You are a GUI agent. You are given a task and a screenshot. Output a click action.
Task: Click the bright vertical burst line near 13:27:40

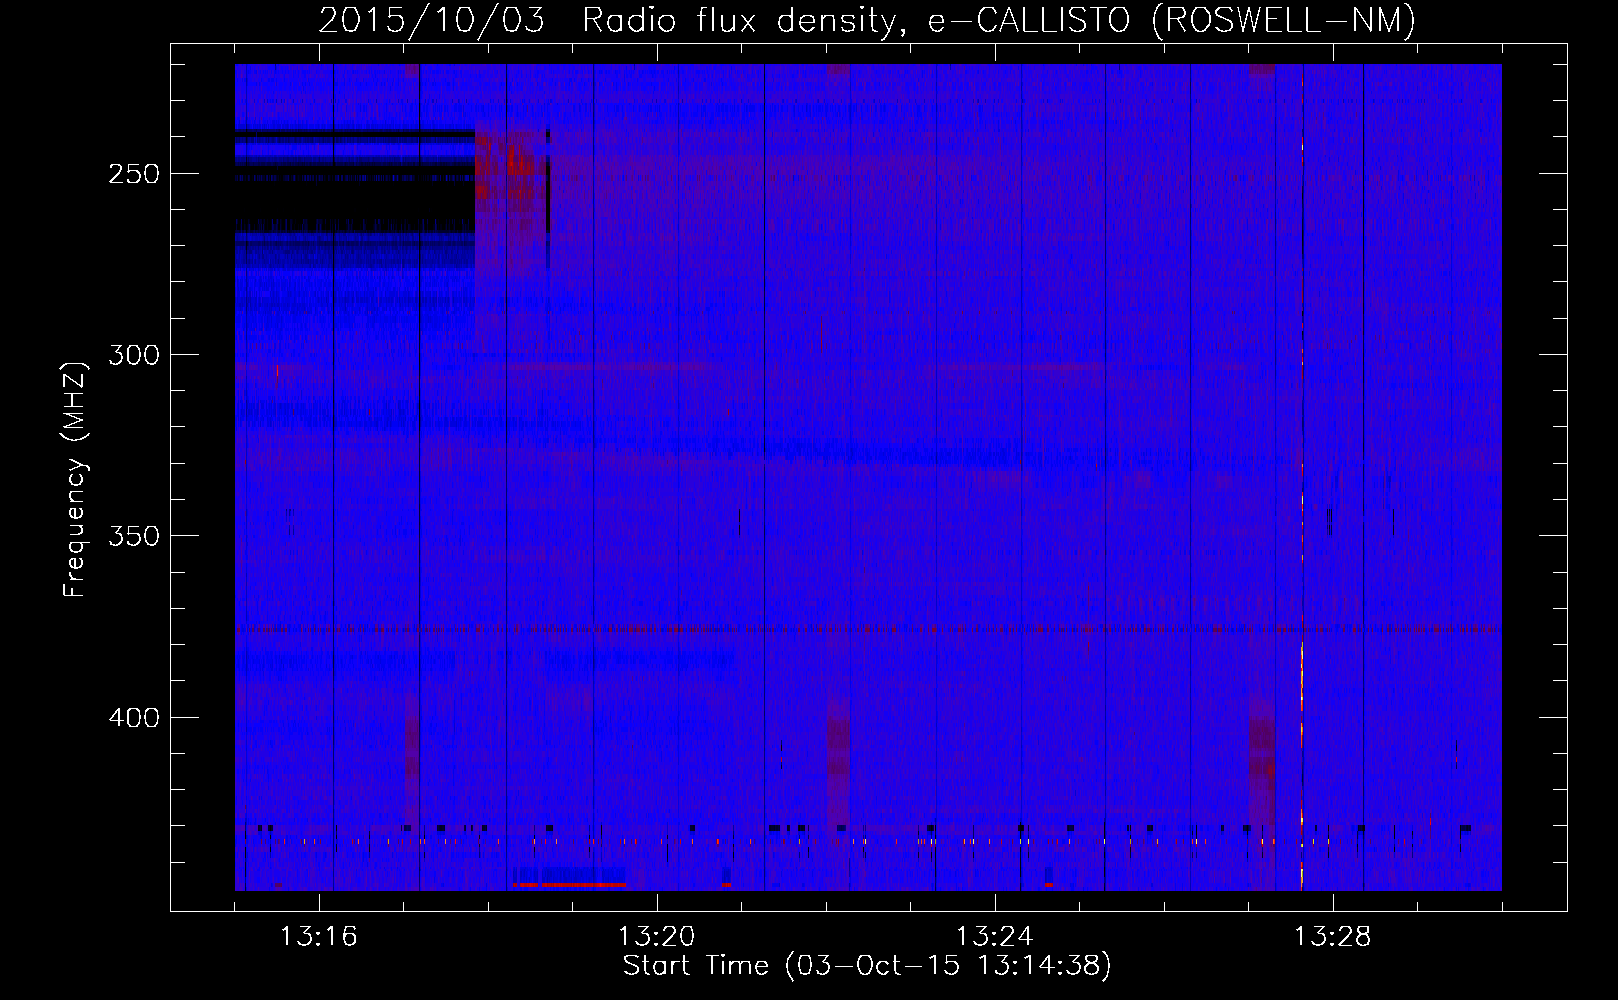coord(1302,478)
